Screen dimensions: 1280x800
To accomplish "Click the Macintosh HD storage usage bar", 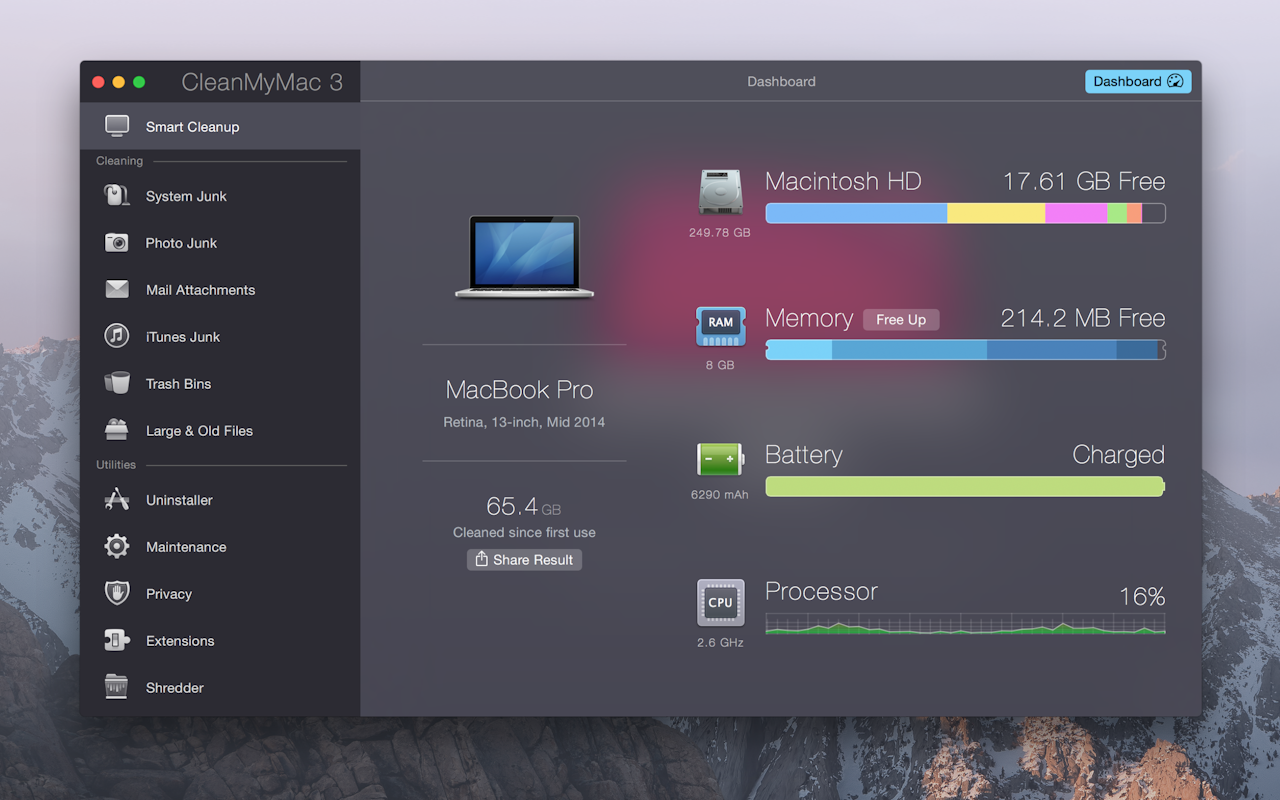I will click(x=964, y=213).
